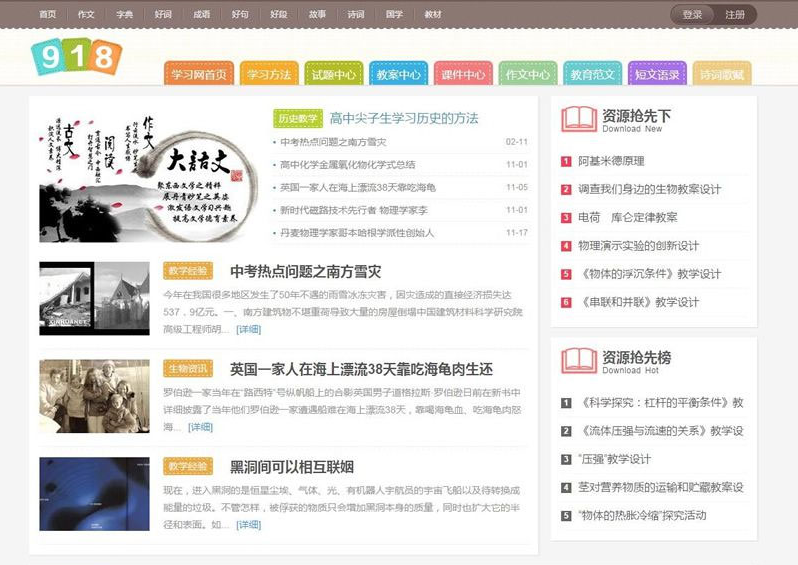Click the 大语文 ink-painting banner image
The width and height of the screenshot is (798, 565).
tap(149, 178)
